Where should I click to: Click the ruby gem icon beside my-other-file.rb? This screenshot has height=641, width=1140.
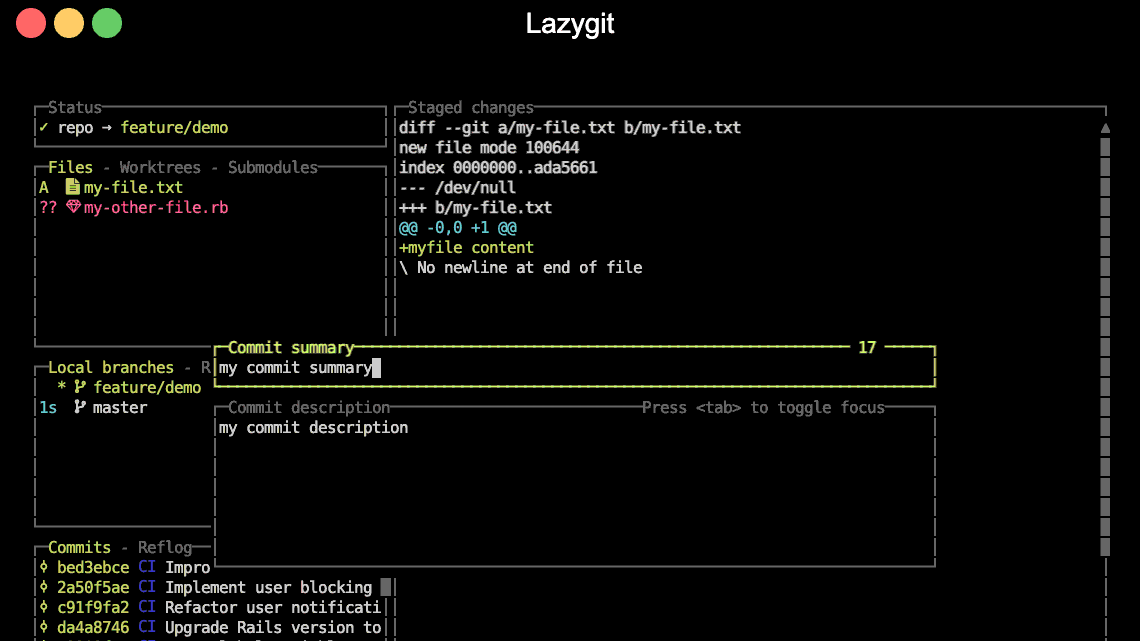[x=73, y=207]
